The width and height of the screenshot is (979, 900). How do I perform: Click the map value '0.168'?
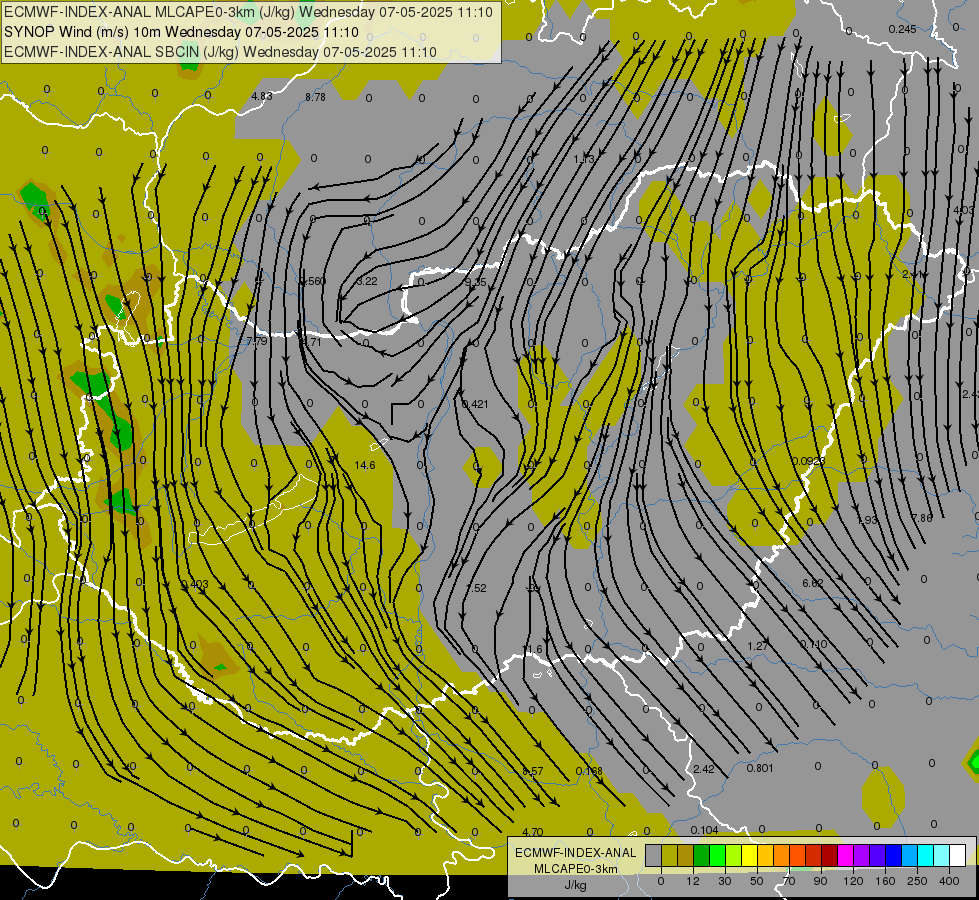pyautogui.click(x=589, y=771)
